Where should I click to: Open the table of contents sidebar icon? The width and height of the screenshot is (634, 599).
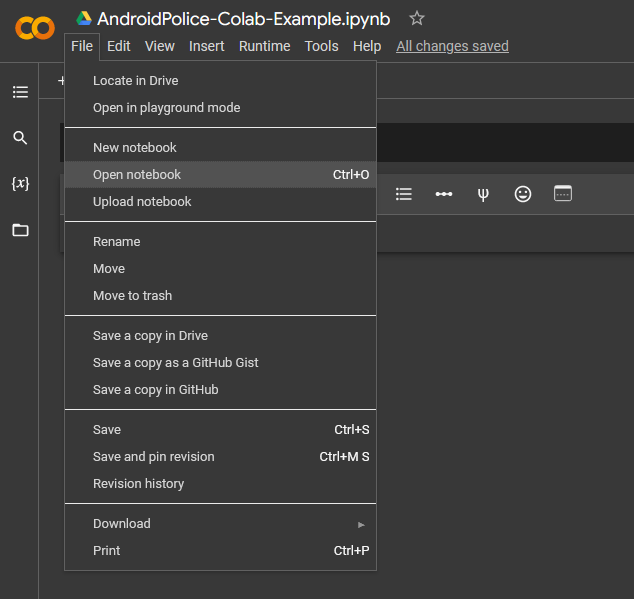[20, 92]
